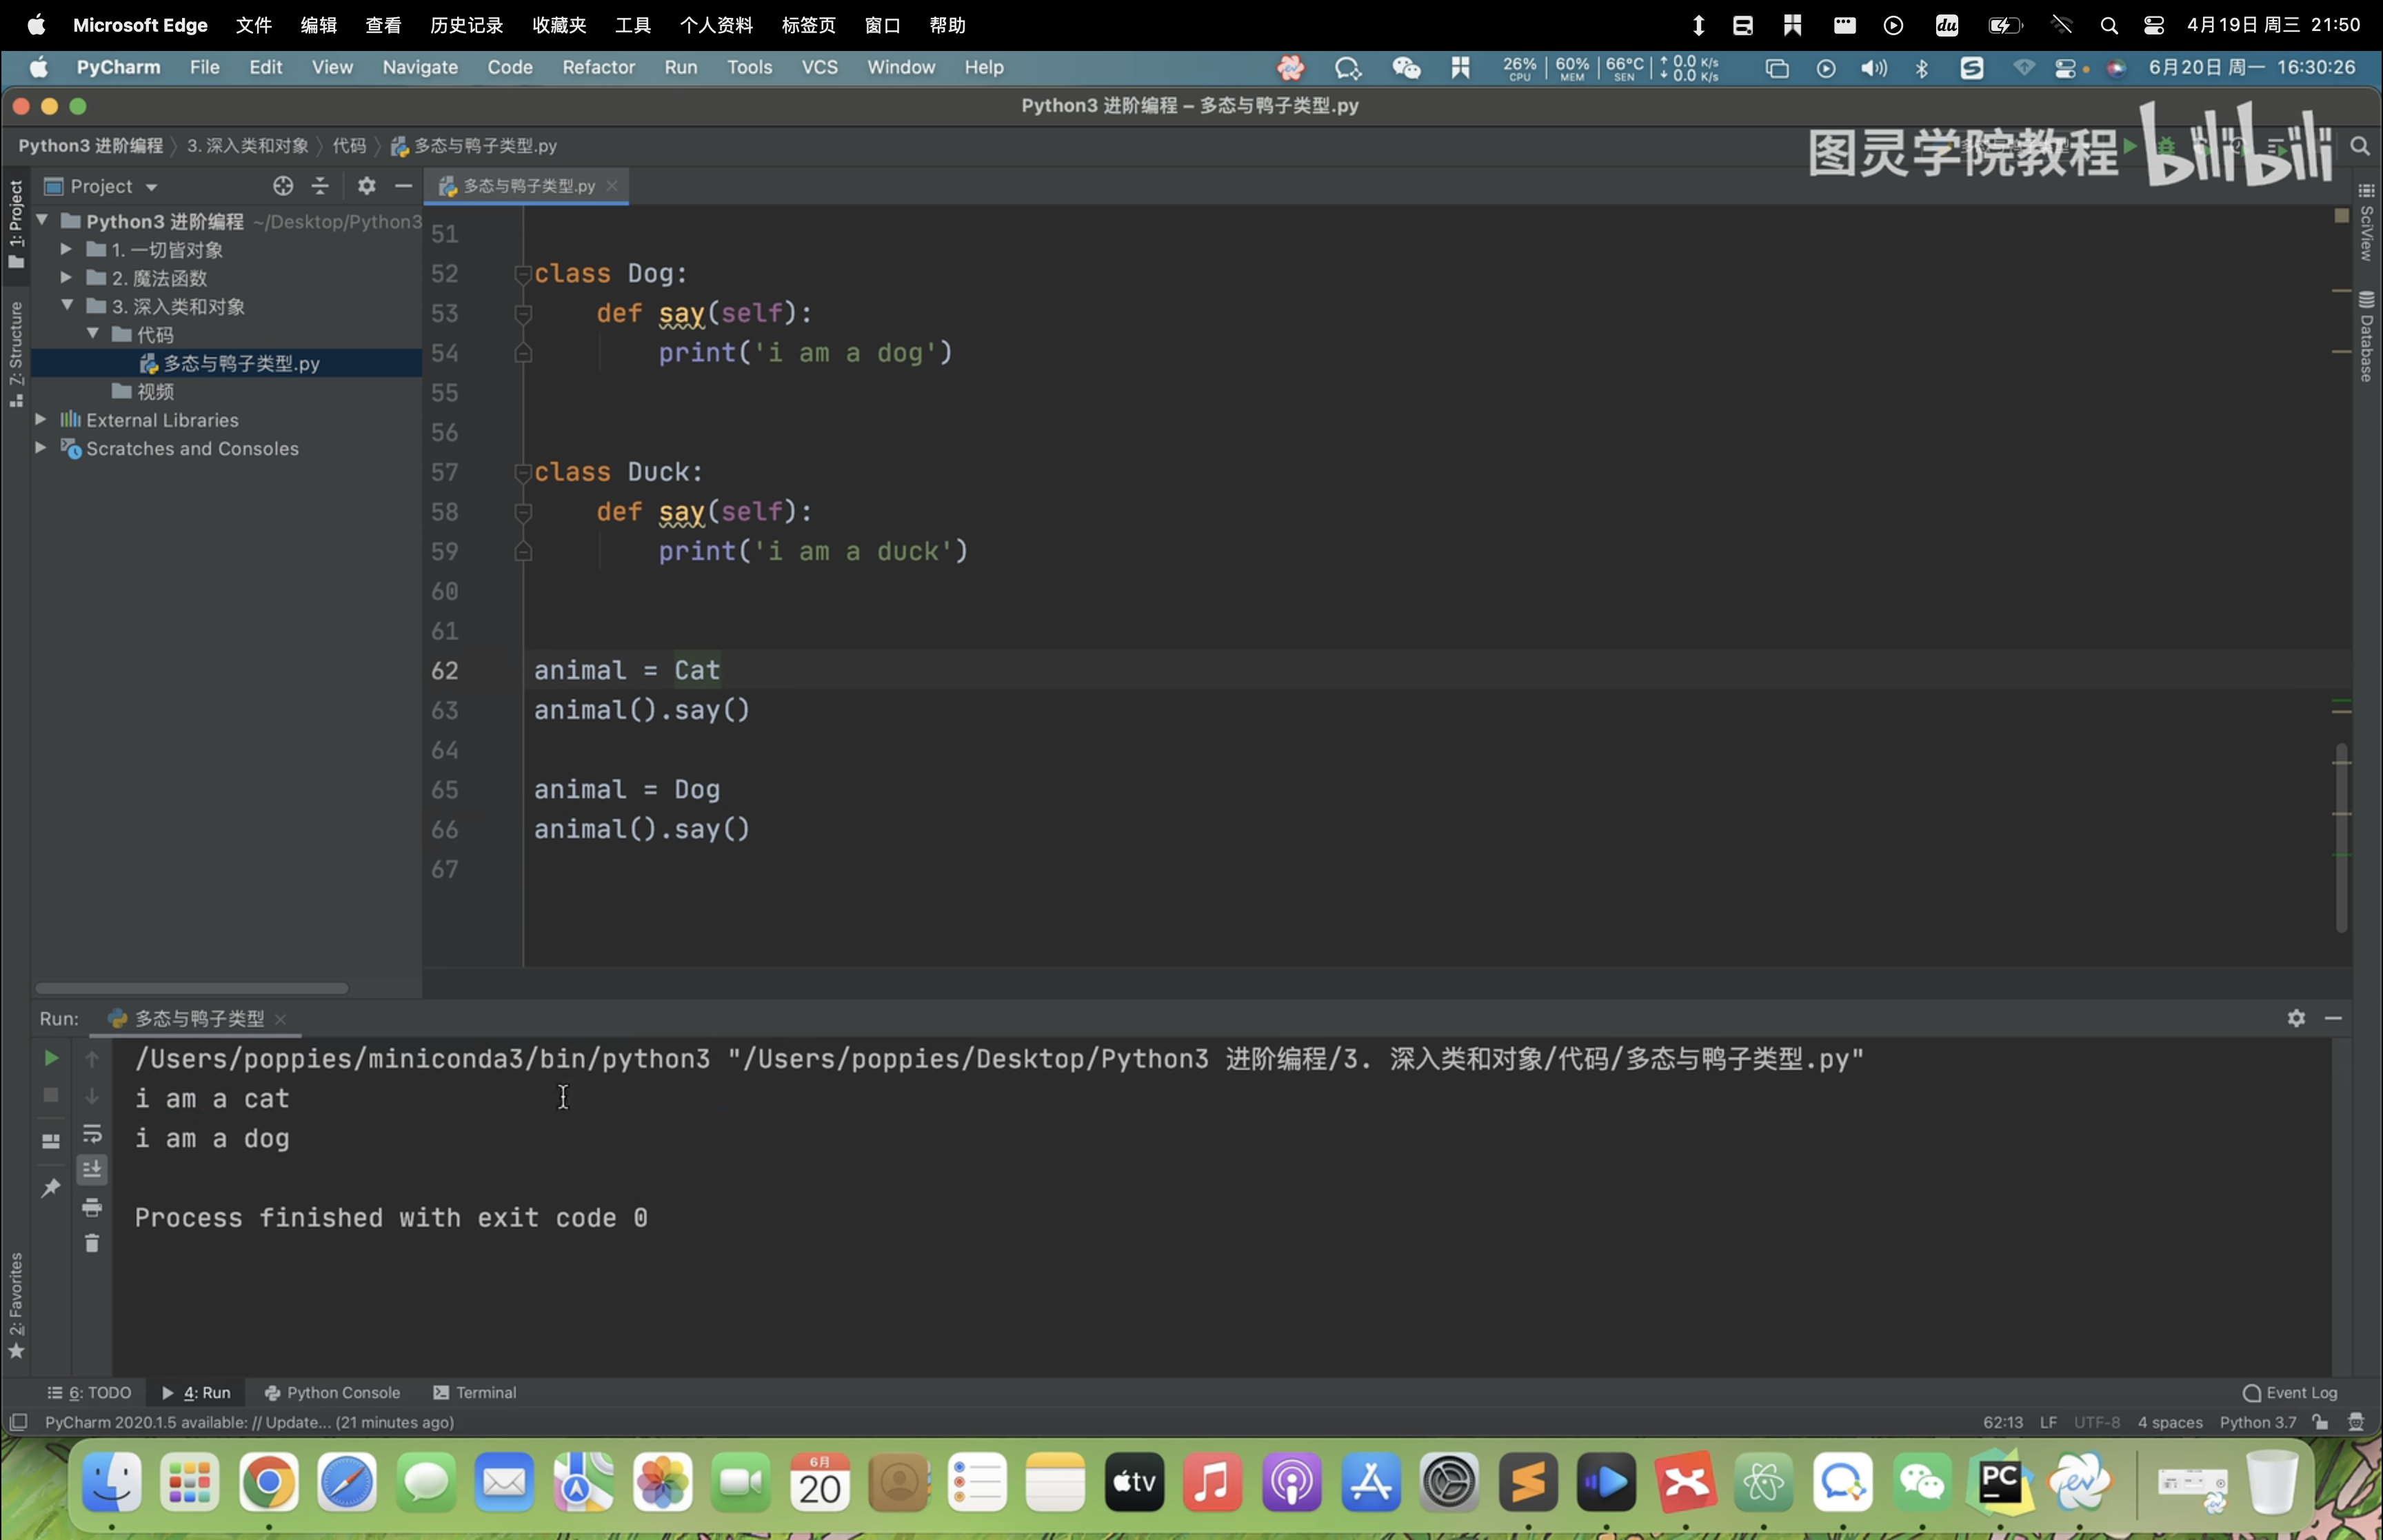Screen dimensions: 2383x1540
Task: Click the down the stack trace arrow
Action: [92, 1096]
